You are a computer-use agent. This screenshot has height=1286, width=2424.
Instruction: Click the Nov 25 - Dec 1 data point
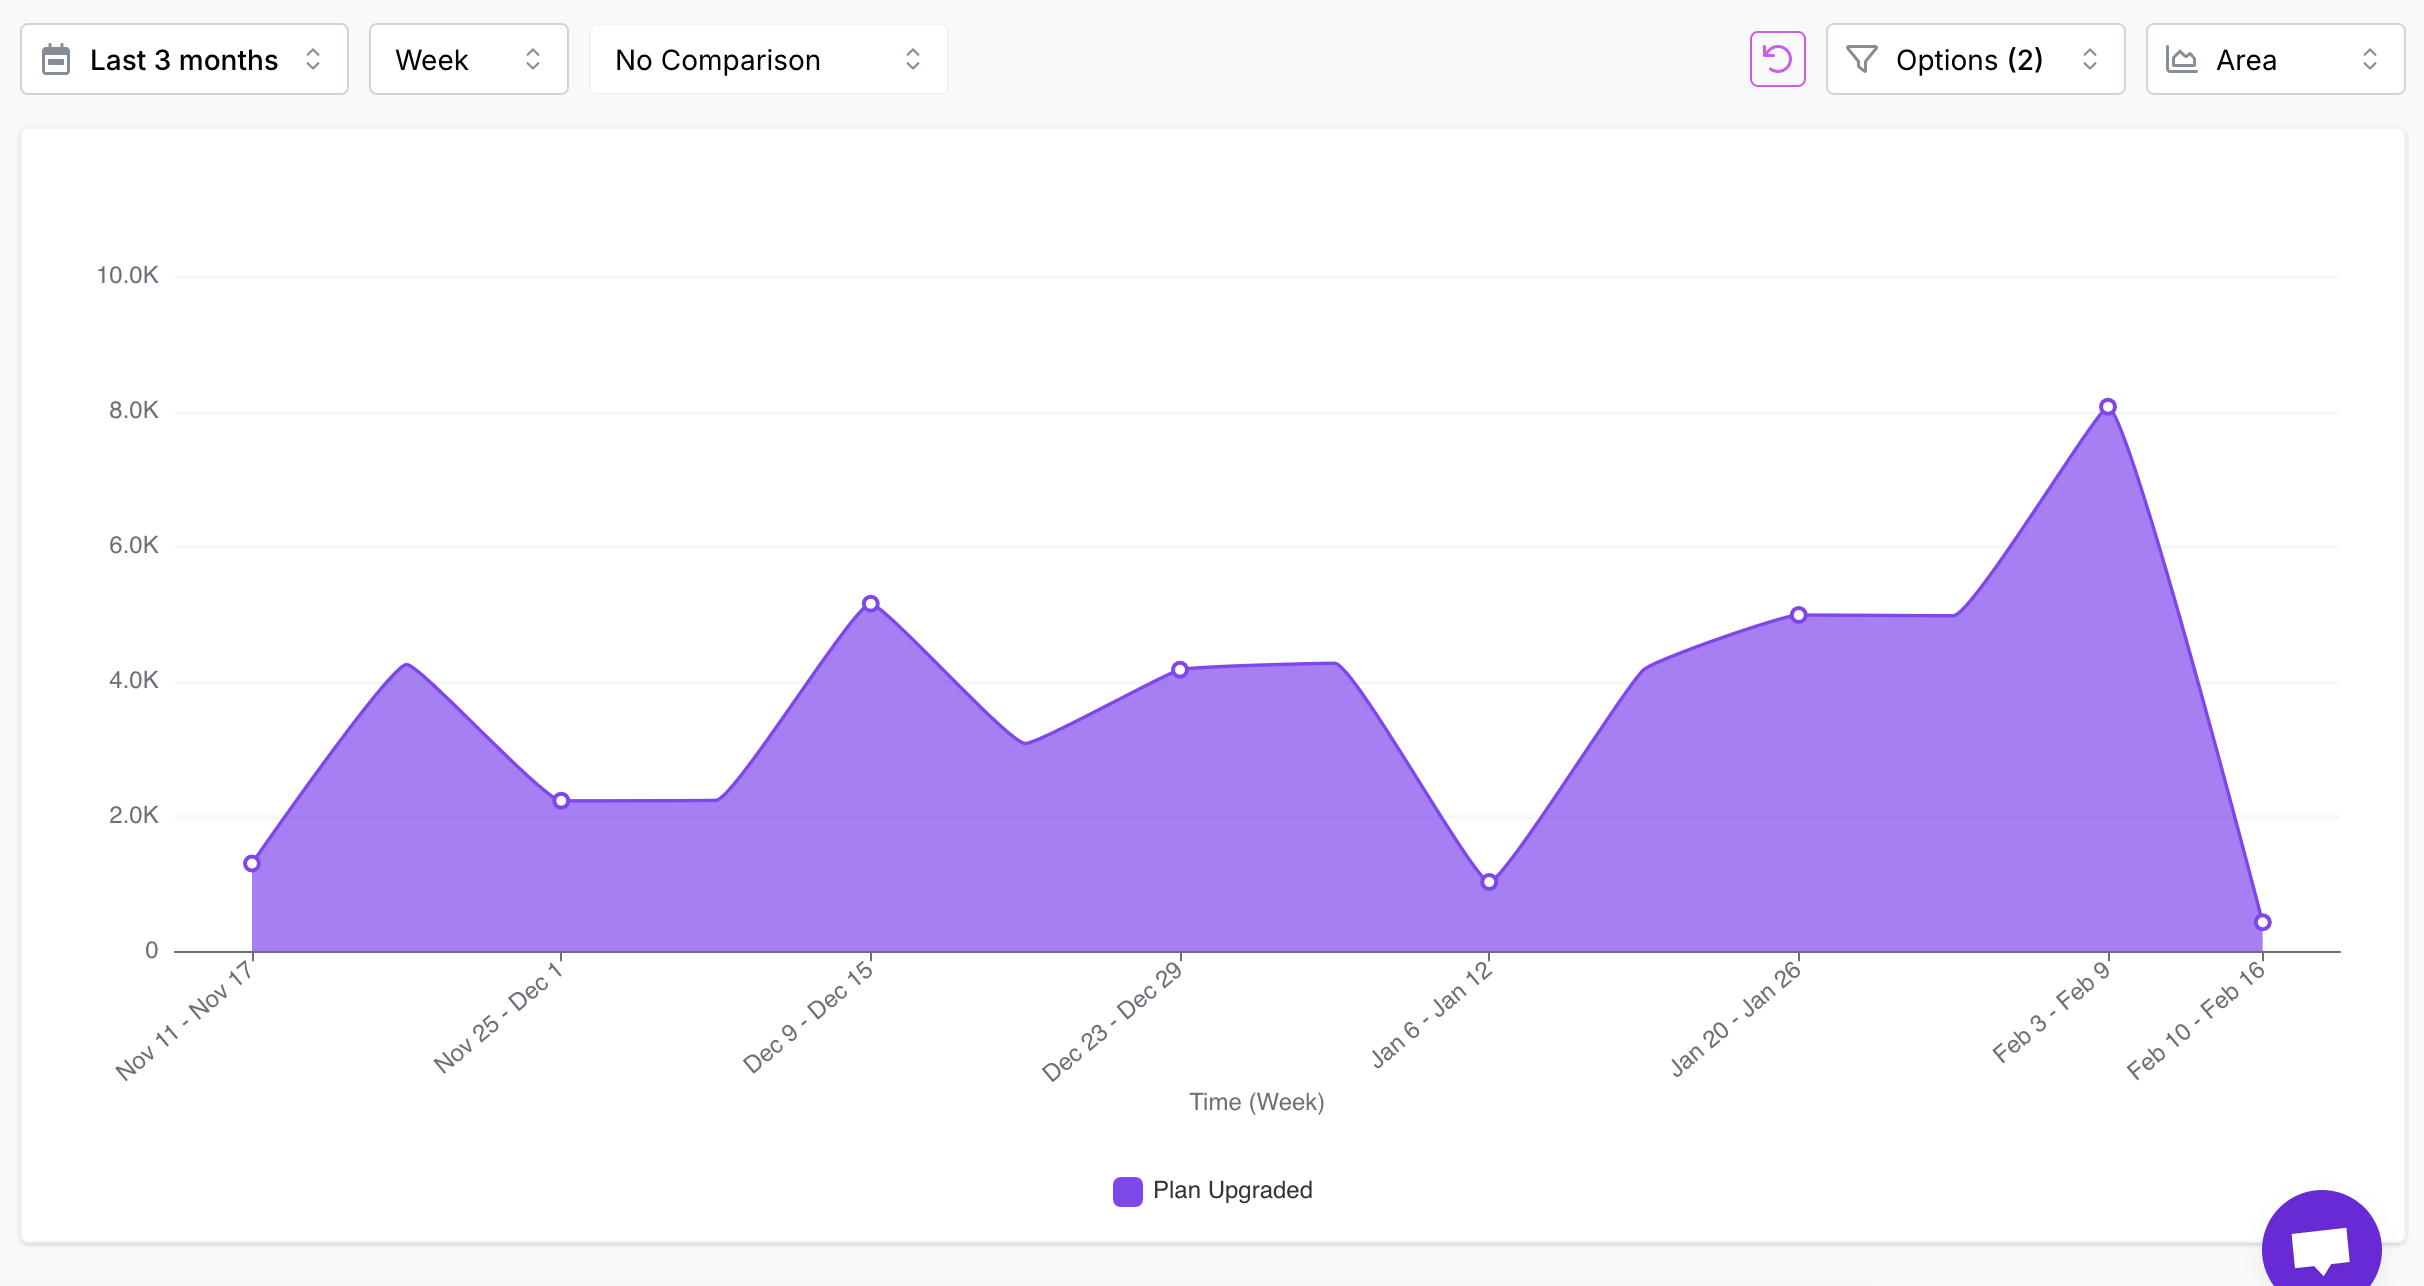tap(561, 800)
